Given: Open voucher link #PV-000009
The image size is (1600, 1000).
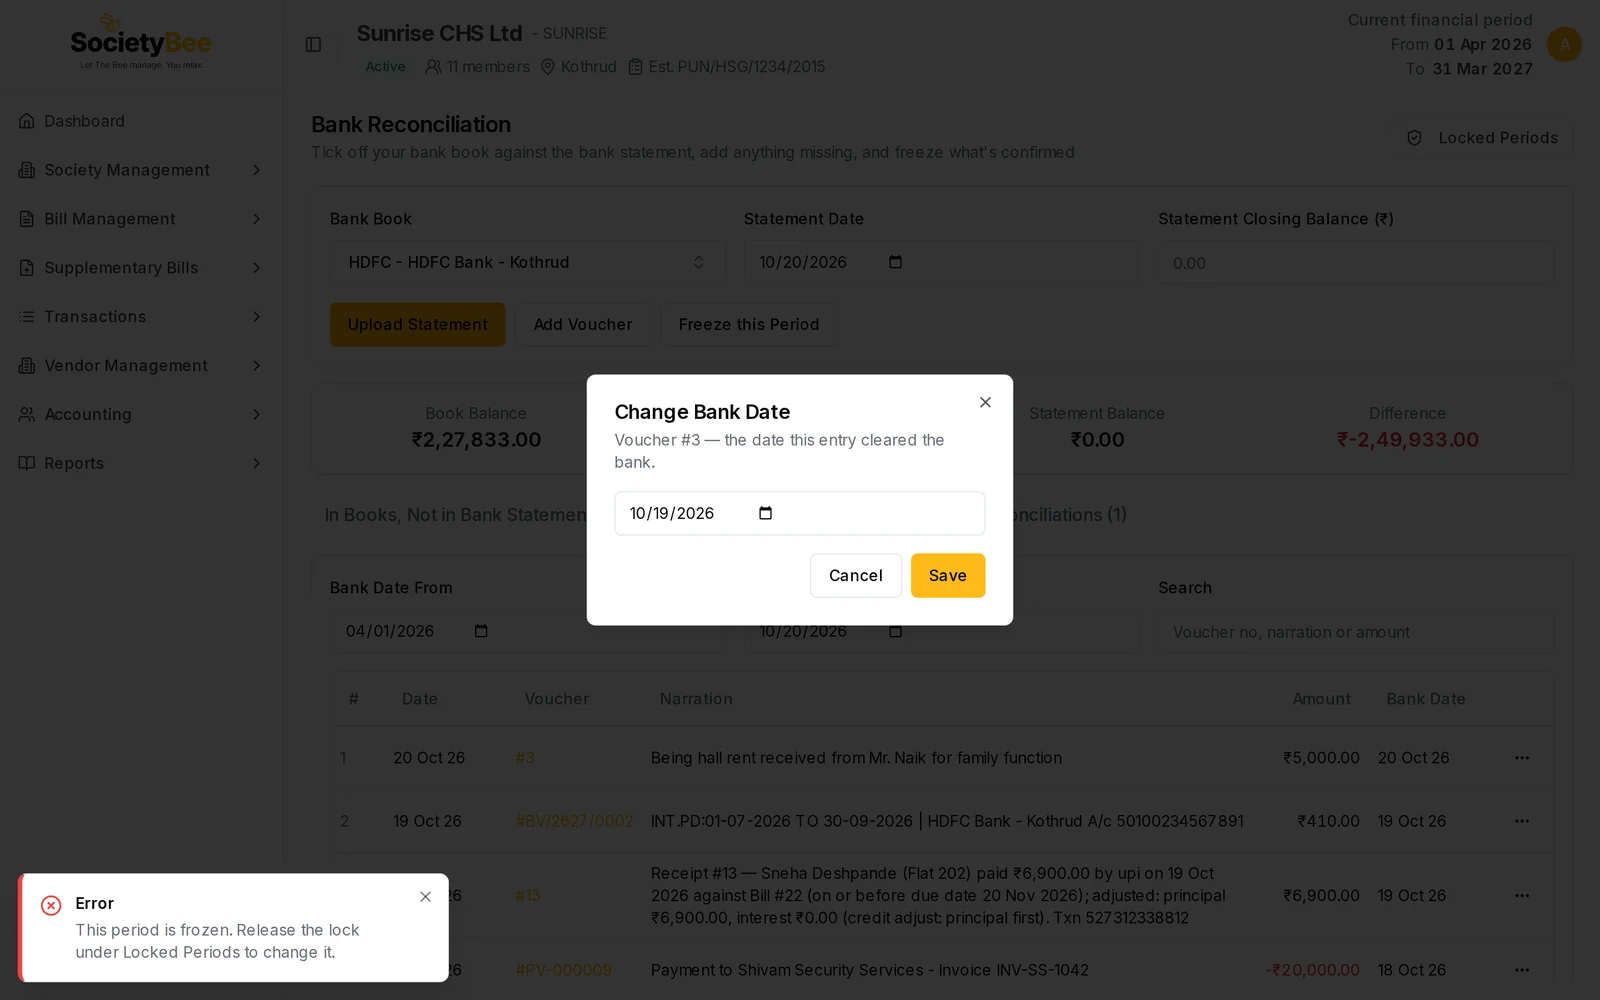Looking at the screenshot, I should [563, 970].
